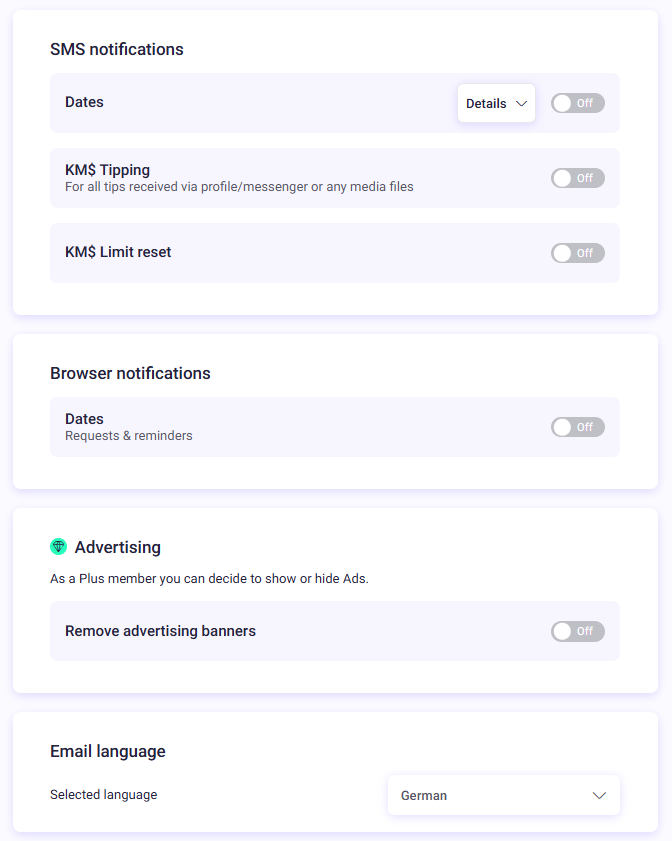
Task: Click the Plus member ads description text
Action: (x=209, y=579)
